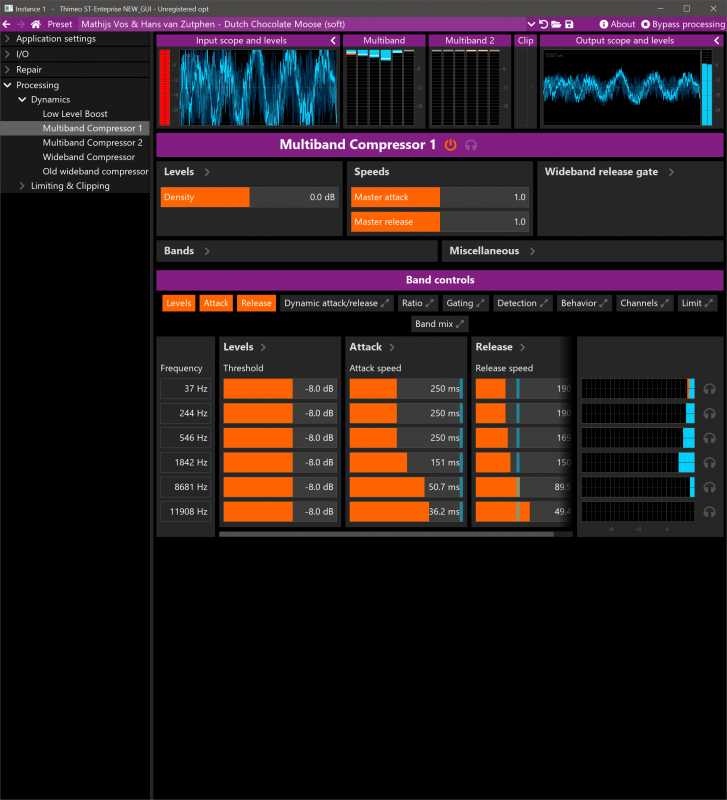The width and height of the screenshot is (727, 800).
Task: Solo the 8681 Hz band headphone
Action: pyautogui.click(x=709, y=487)
